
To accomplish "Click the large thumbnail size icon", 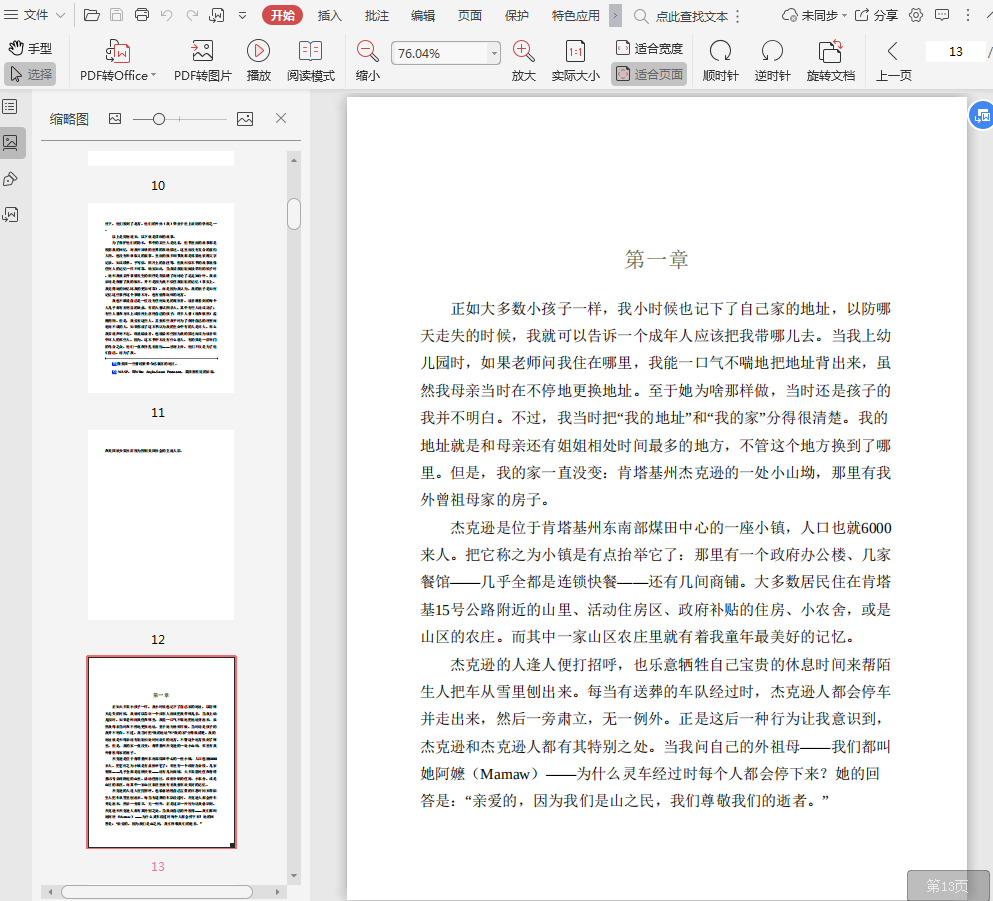I will (245, 118).
